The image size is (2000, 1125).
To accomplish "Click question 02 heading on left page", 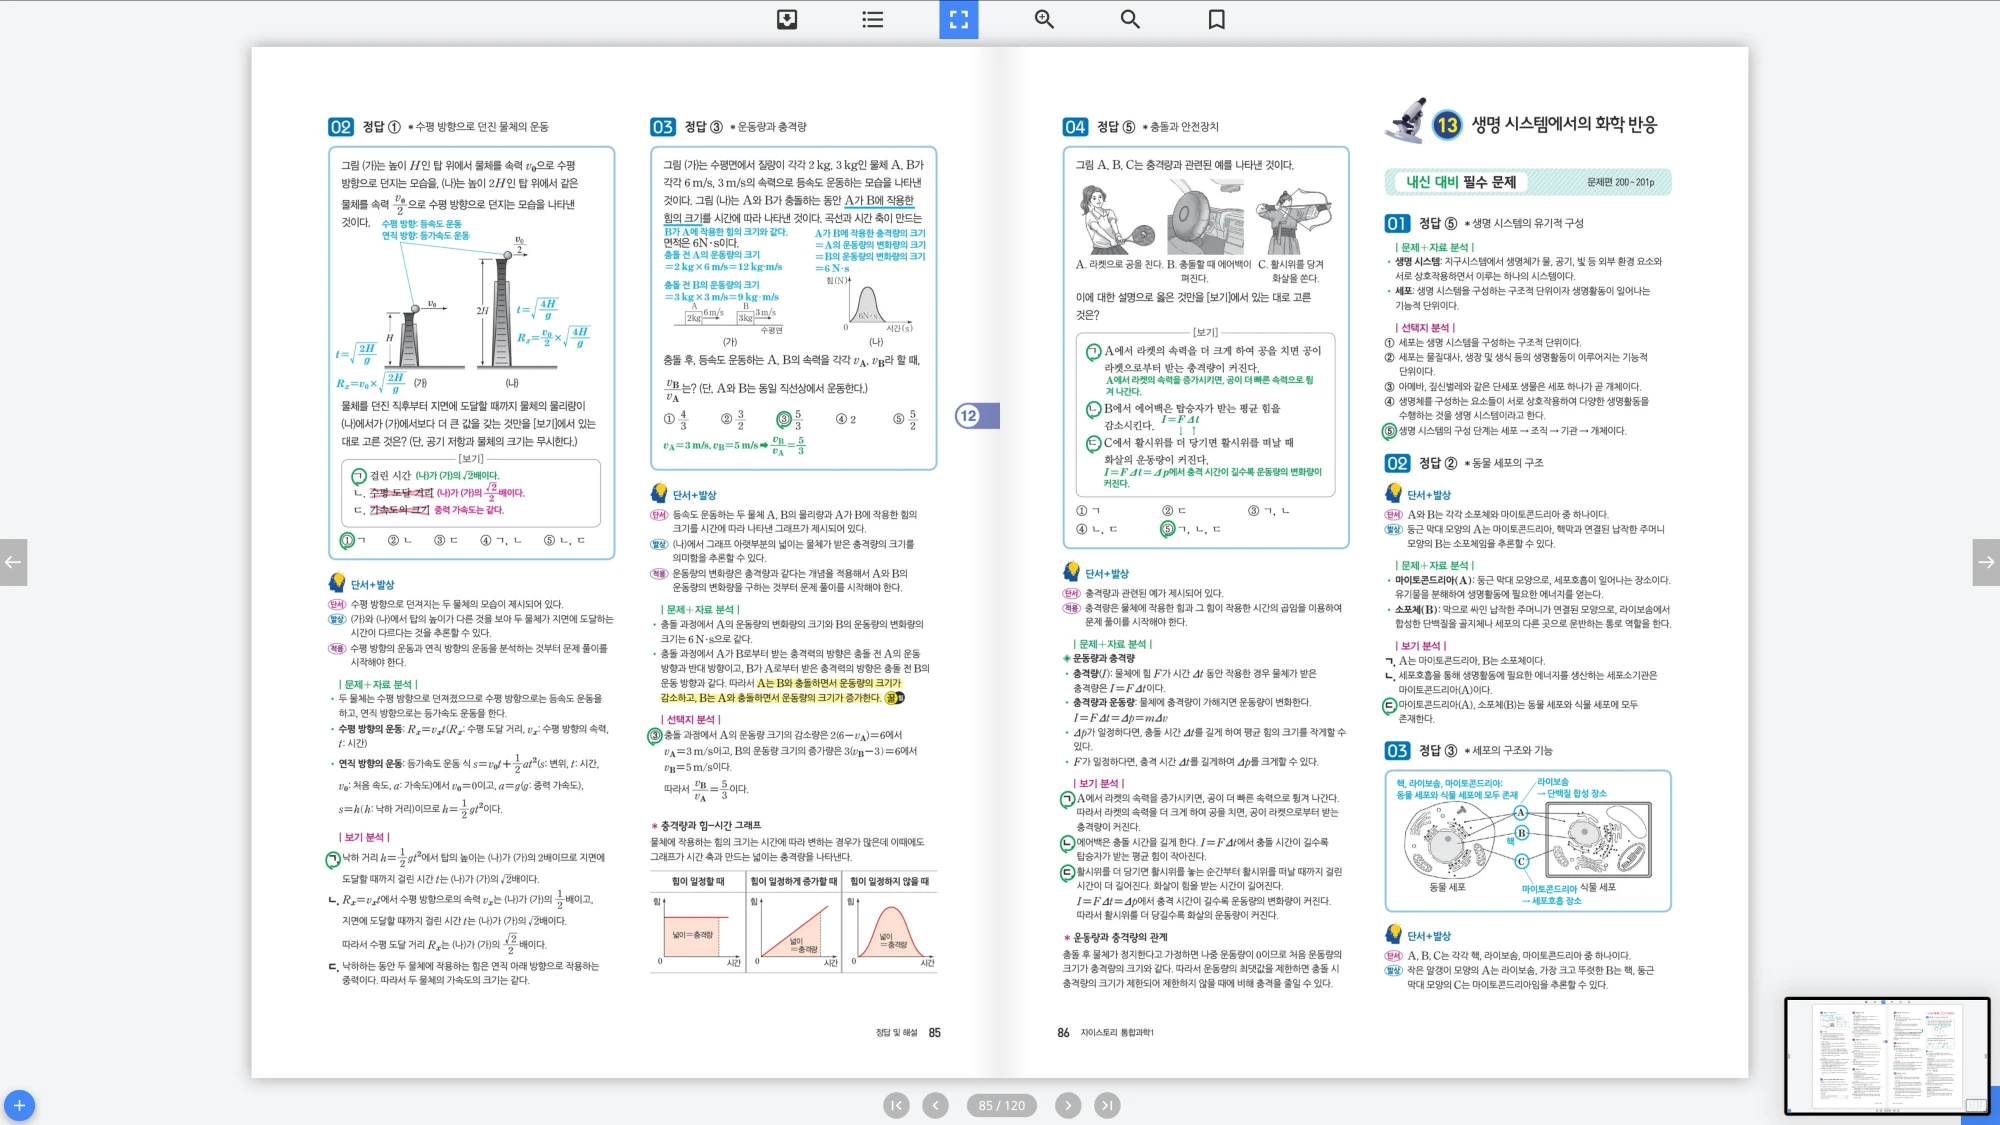I will [x=341, y=127].
